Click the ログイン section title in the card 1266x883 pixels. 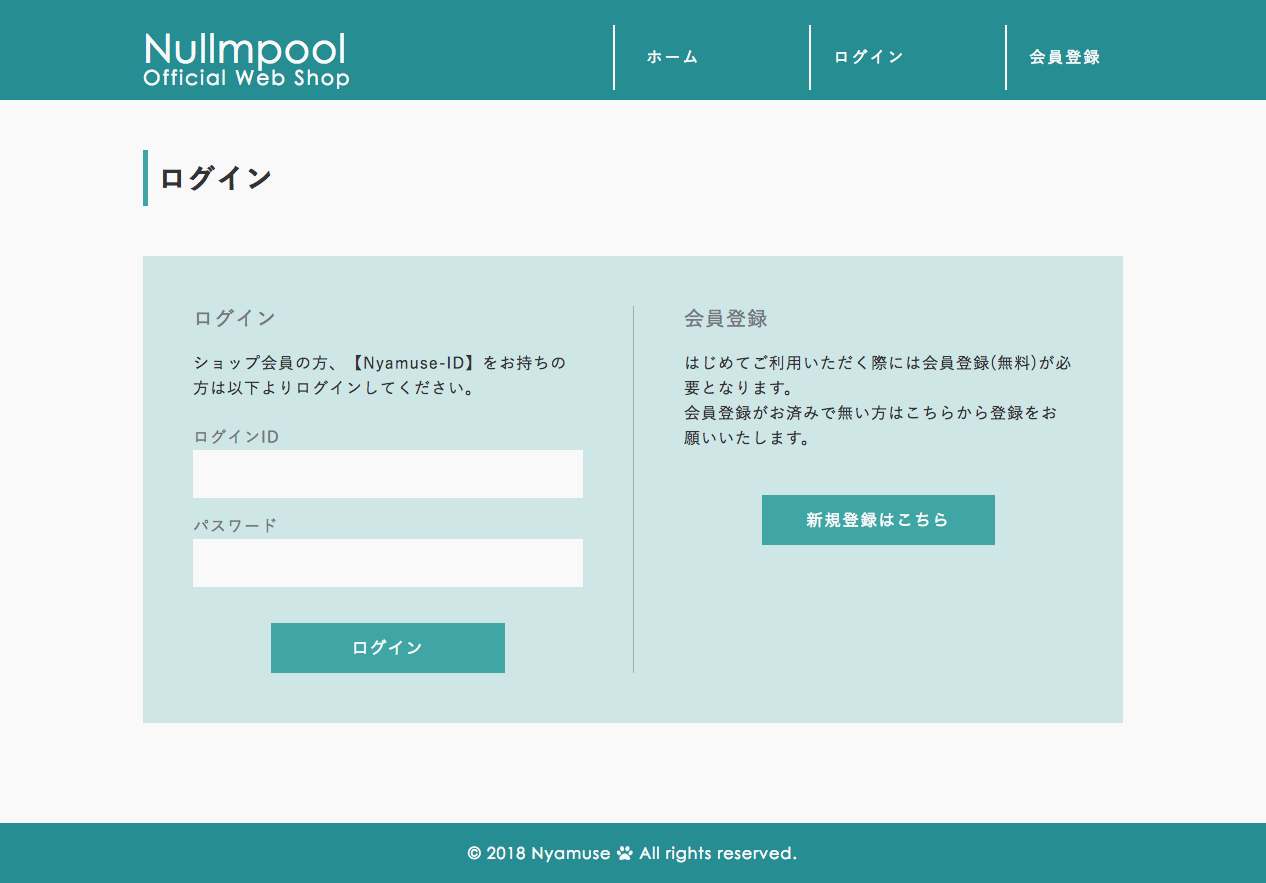point(235,318)
